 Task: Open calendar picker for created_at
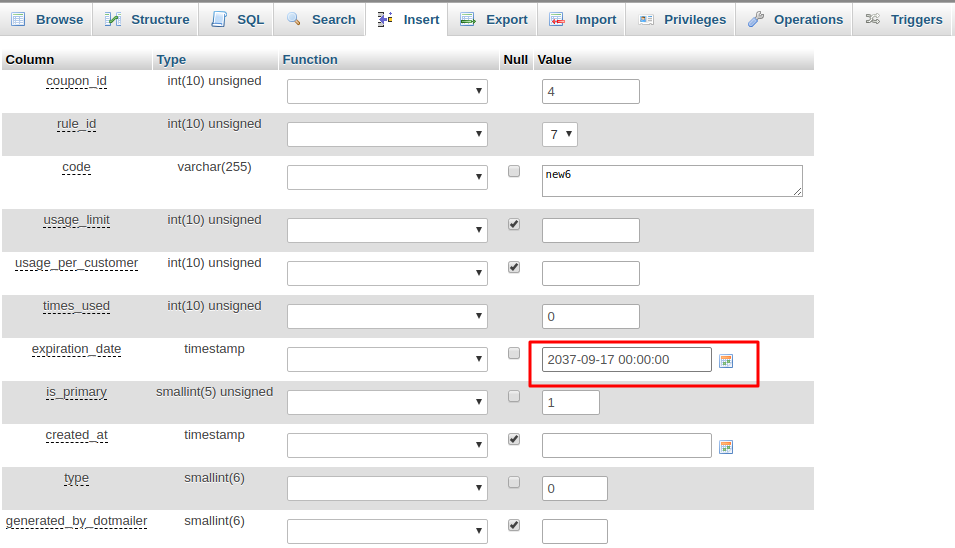pos(726,447)
